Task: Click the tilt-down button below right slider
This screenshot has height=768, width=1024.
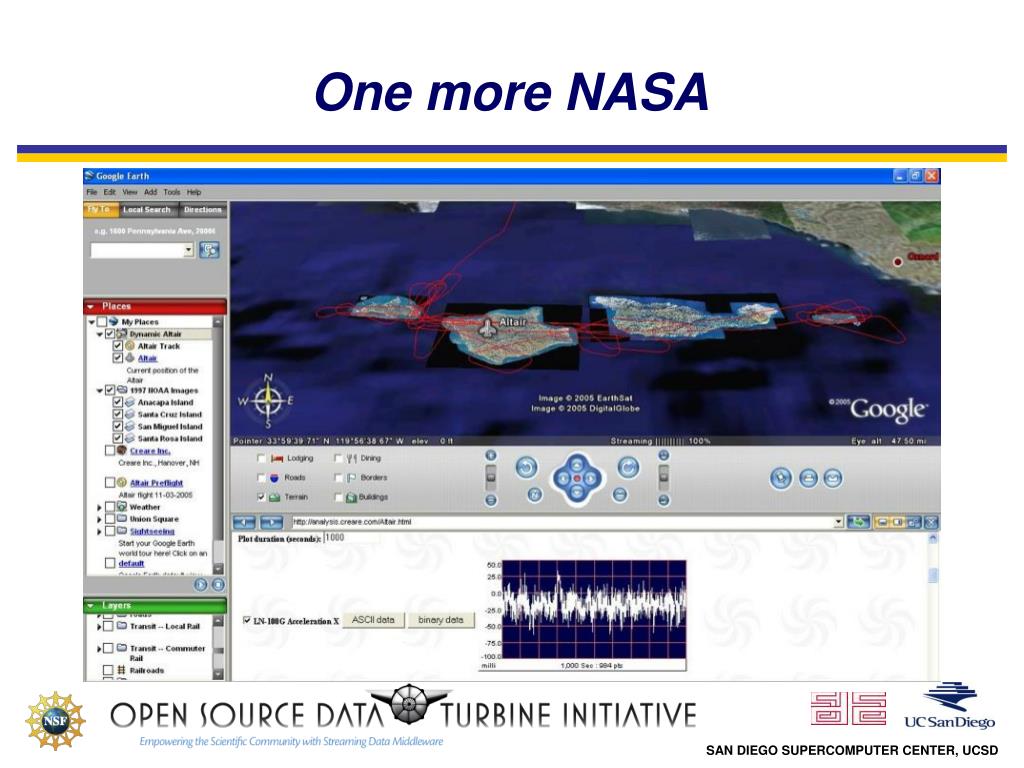Action: point(664,501)
